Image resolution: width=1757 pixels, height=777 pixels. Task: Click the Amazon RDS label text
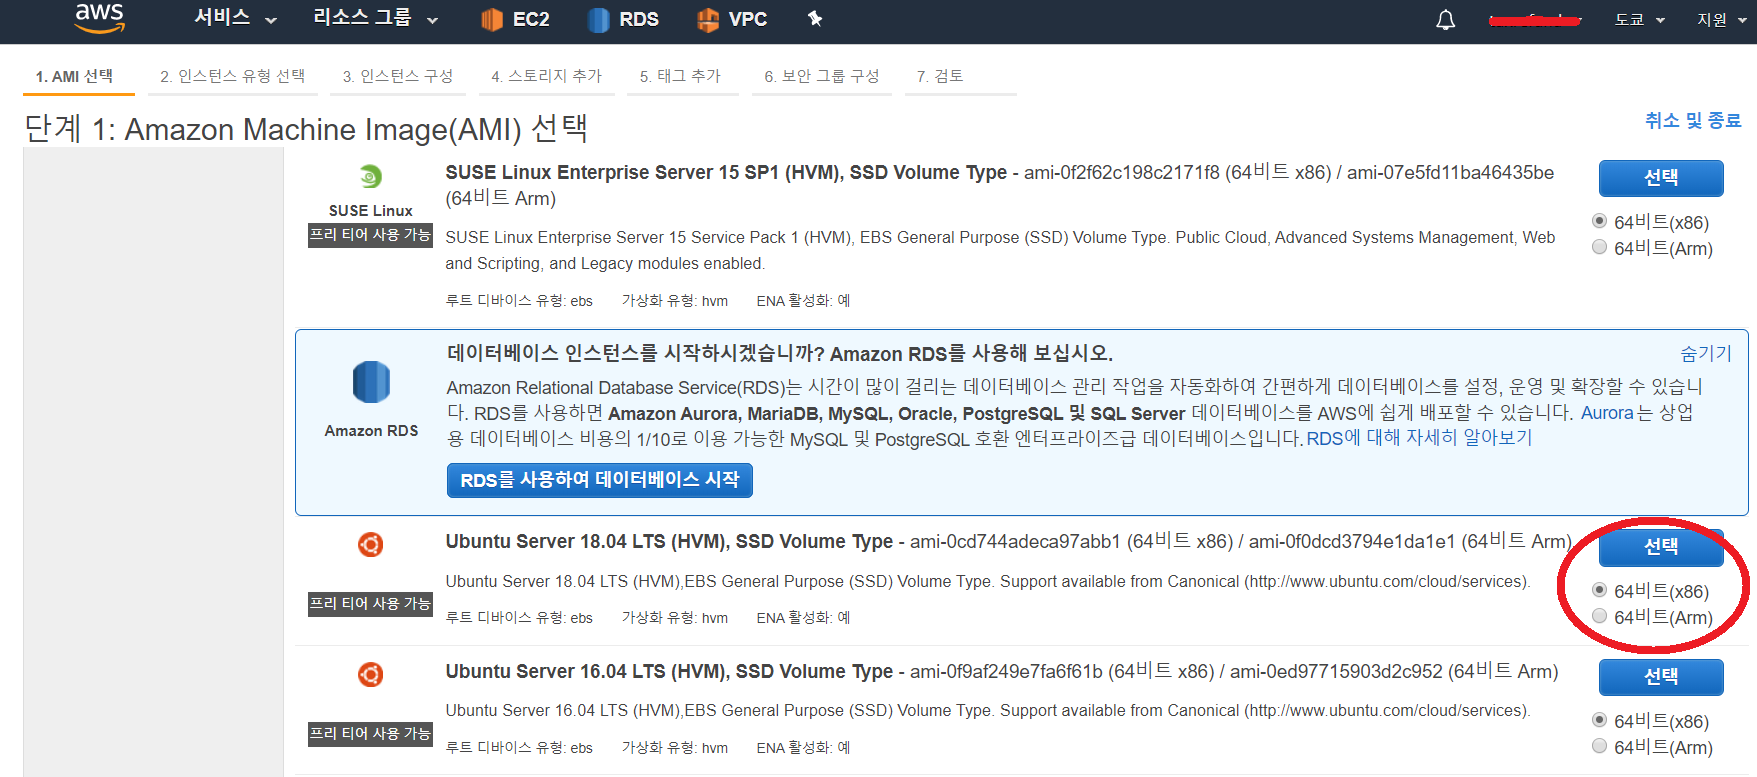pyautogui.click(x=371, y=431)
